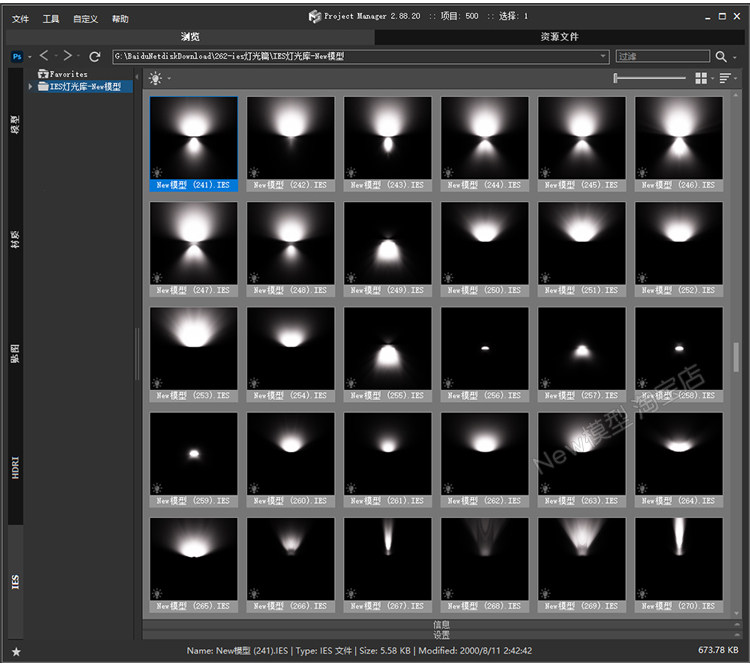Switch to grid thumbnail view icon
The width and height of the screenshot is (750, 666).
coord(701,78)
